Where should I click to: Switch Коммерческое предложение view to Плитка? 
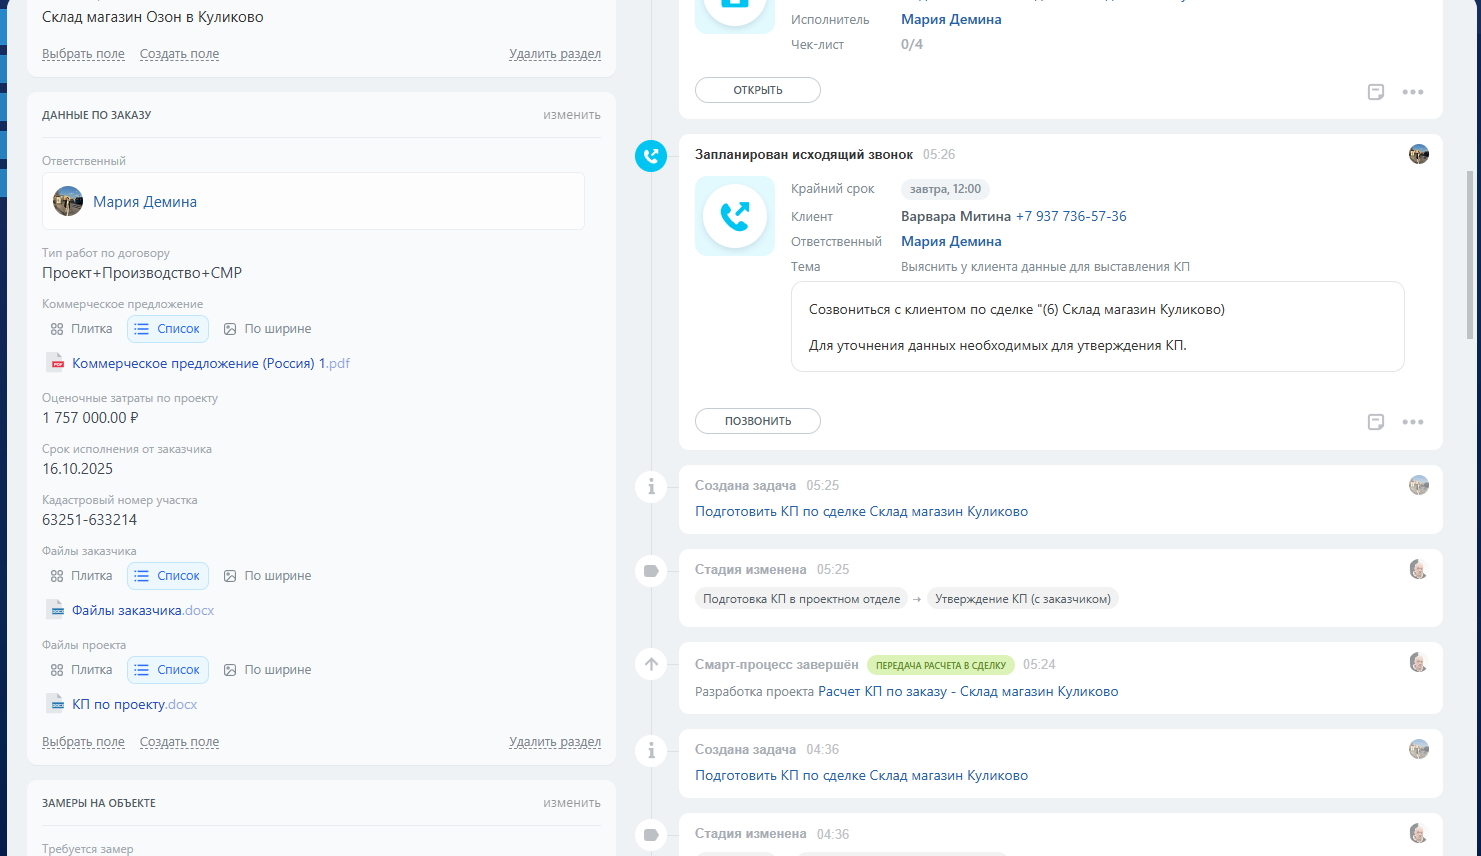[x=82, y=329]
